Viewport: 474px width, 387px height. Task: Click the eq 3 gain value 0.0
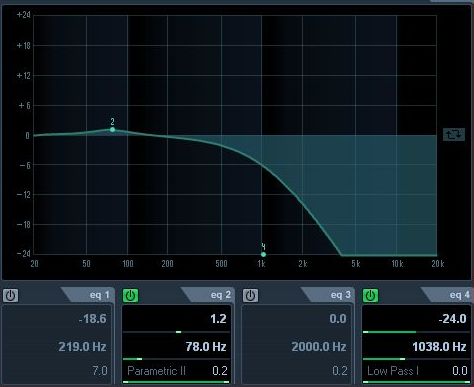pyautogui.click(x=338, y=319)
